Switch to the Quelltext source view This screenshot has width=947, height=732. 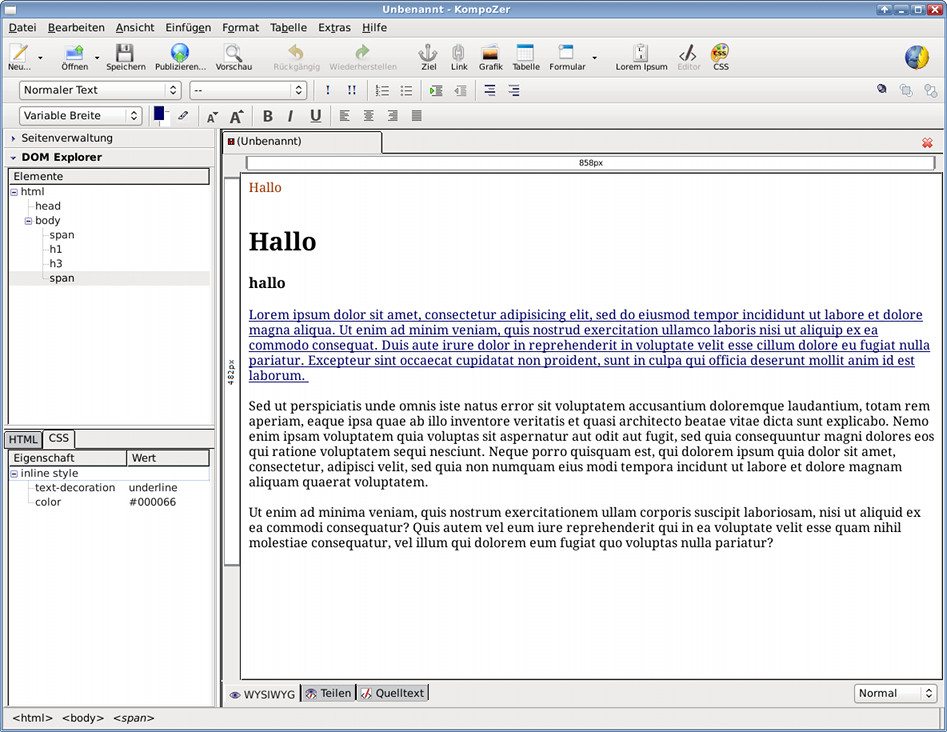[392, 693]
